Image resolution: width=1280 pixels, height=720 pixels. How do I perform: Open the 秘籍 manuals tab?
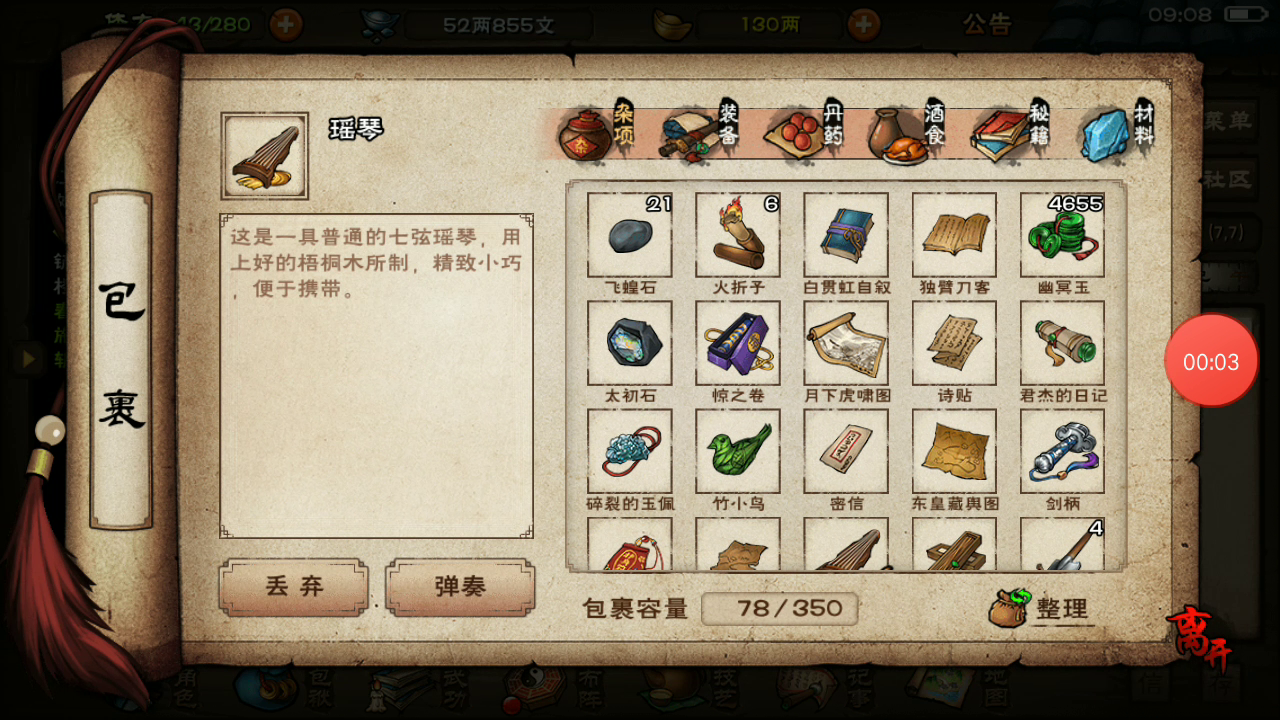pyautogui.click(x=1010, y=132)
